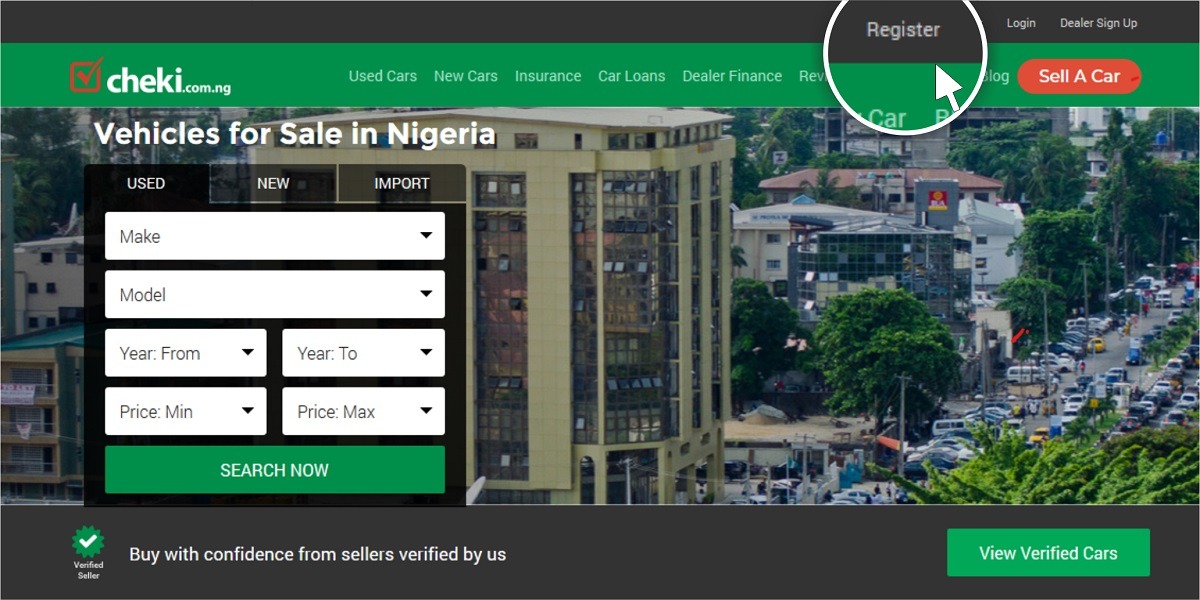Click the Dealer Sign Up link

(1098, 23)
